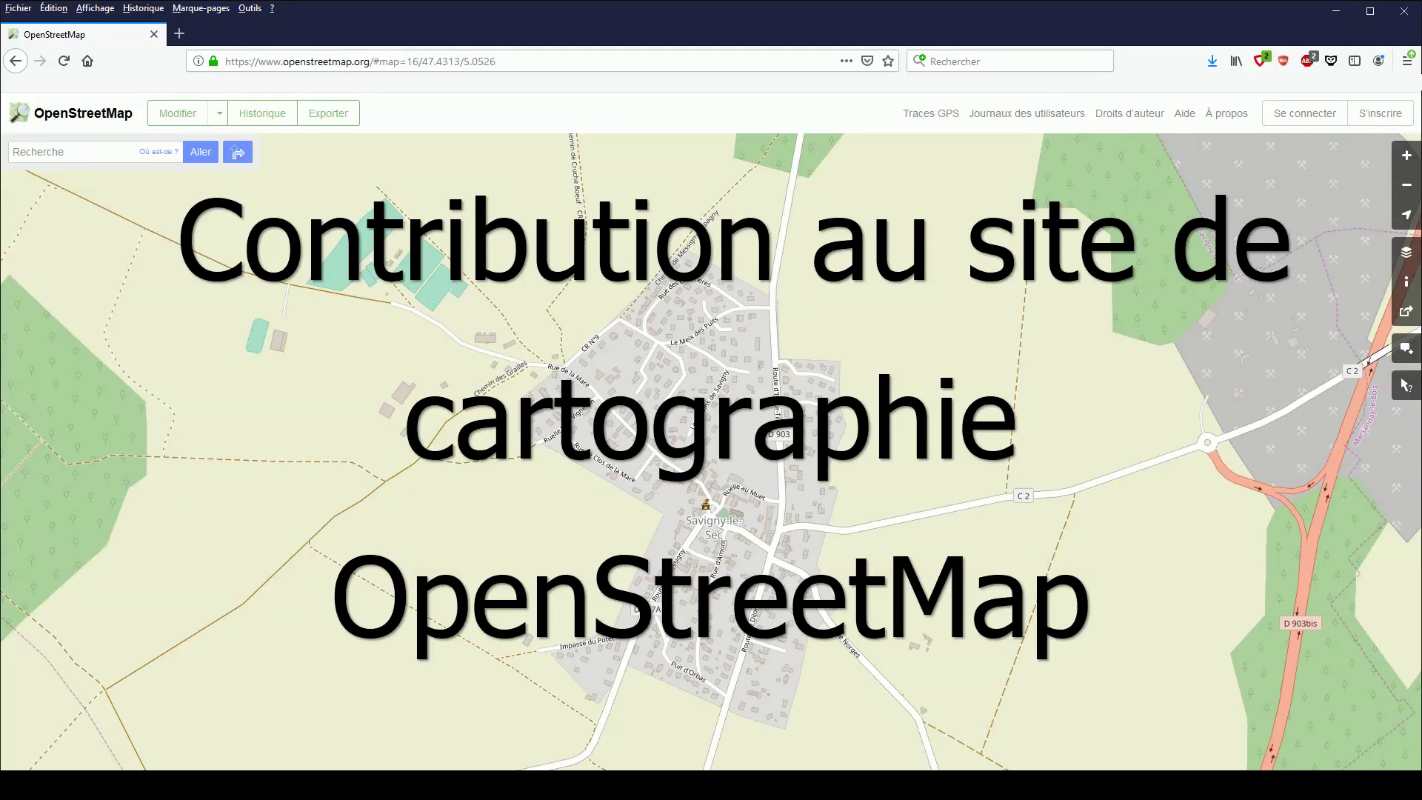Open the Firefox hamburger menu

[1407, 61]
